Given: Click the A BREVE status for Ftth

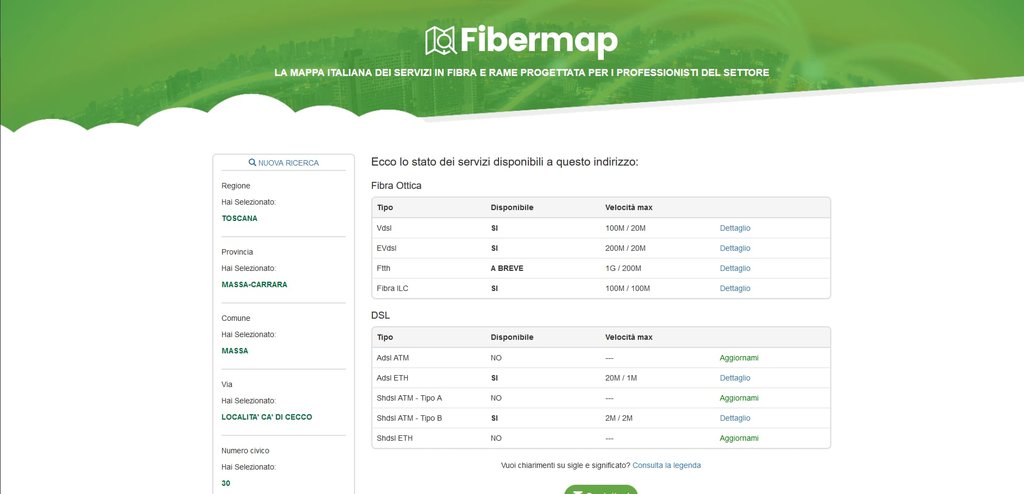Looking at the screenshot, I should tap(507, 269).
